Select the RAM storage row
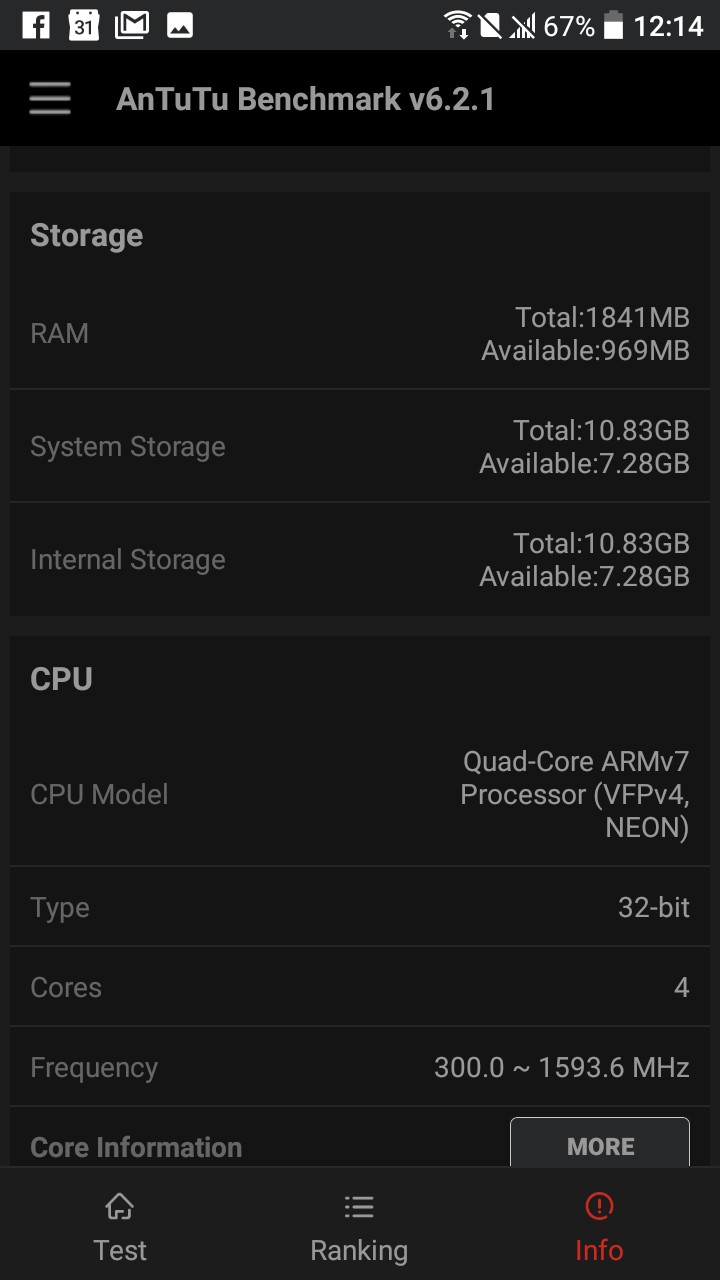 click(360, 334)
